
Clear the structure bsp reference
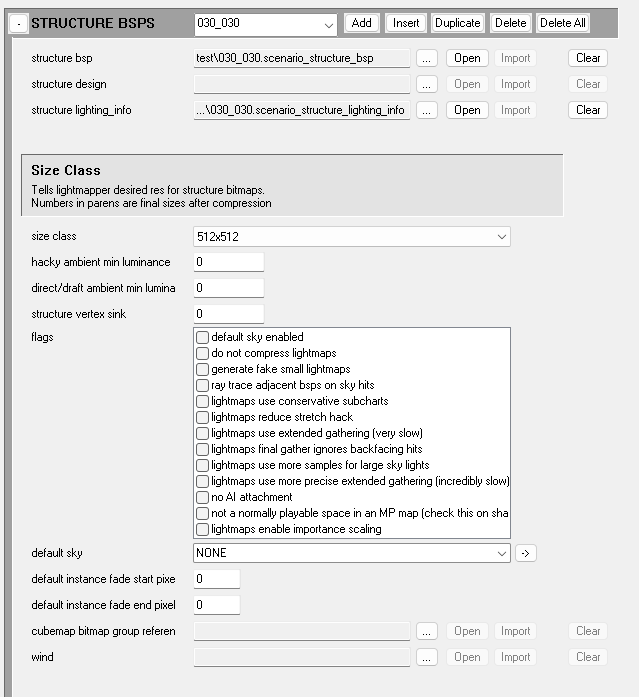(588, 58)
